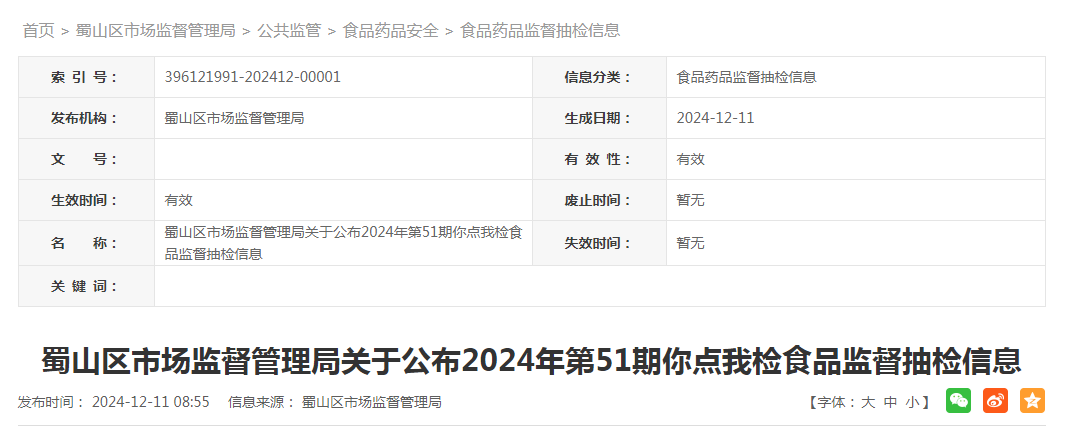Select index number 396121991-202412-00001
Screen dimensions: 1067x434
coord(252,78)
